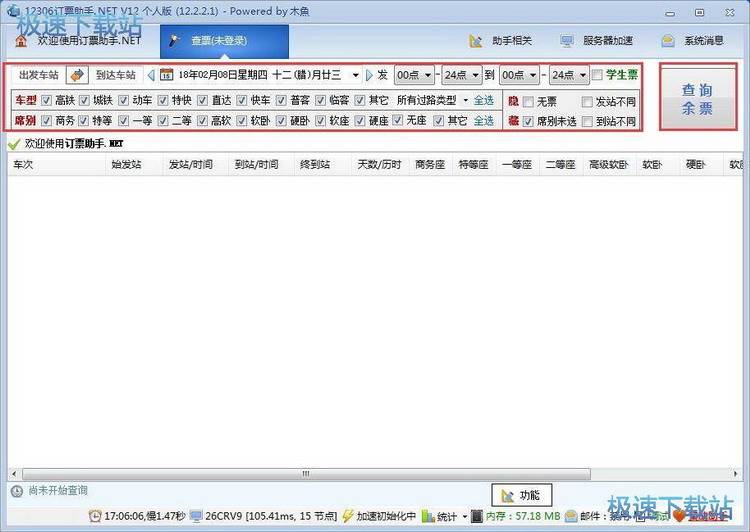The width and height of the screenshot is (750, 532).
Task: Click the 高级软卧 column header
Action: point(609,165)
